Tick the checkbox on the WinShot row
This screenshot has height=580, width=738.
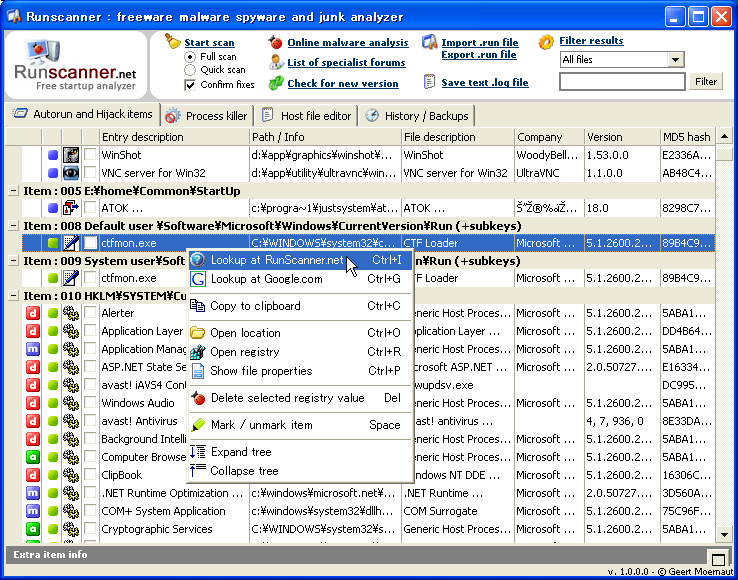pyautogui.click(x=90, y=155)
